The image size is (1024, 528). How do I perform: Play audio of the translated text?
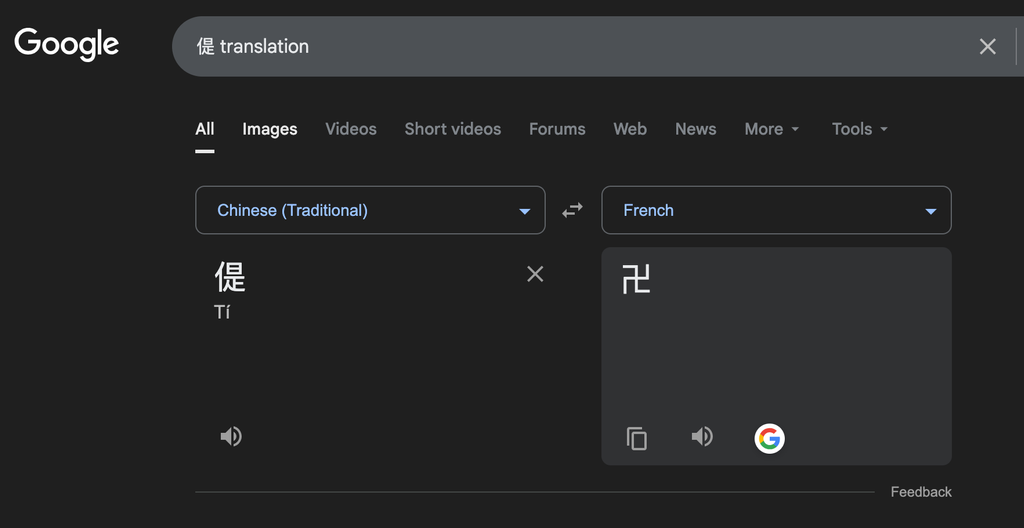click(x=702, y=437)
